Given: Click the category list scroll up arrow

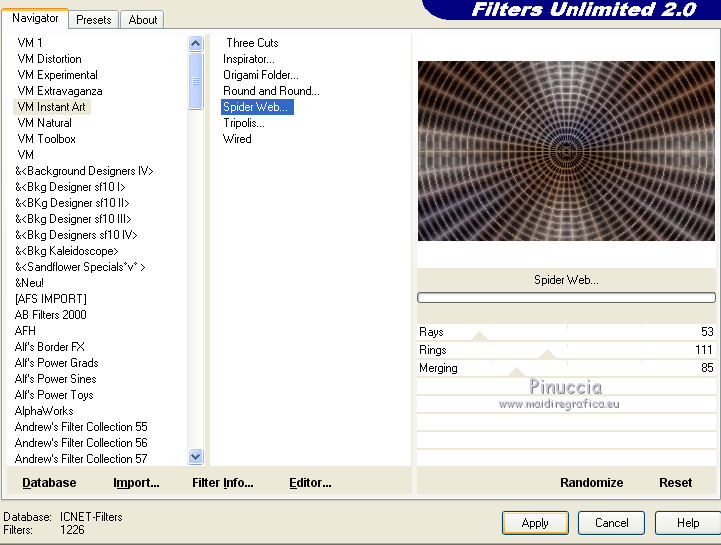Looking at the screenshot, I should 195,44.
